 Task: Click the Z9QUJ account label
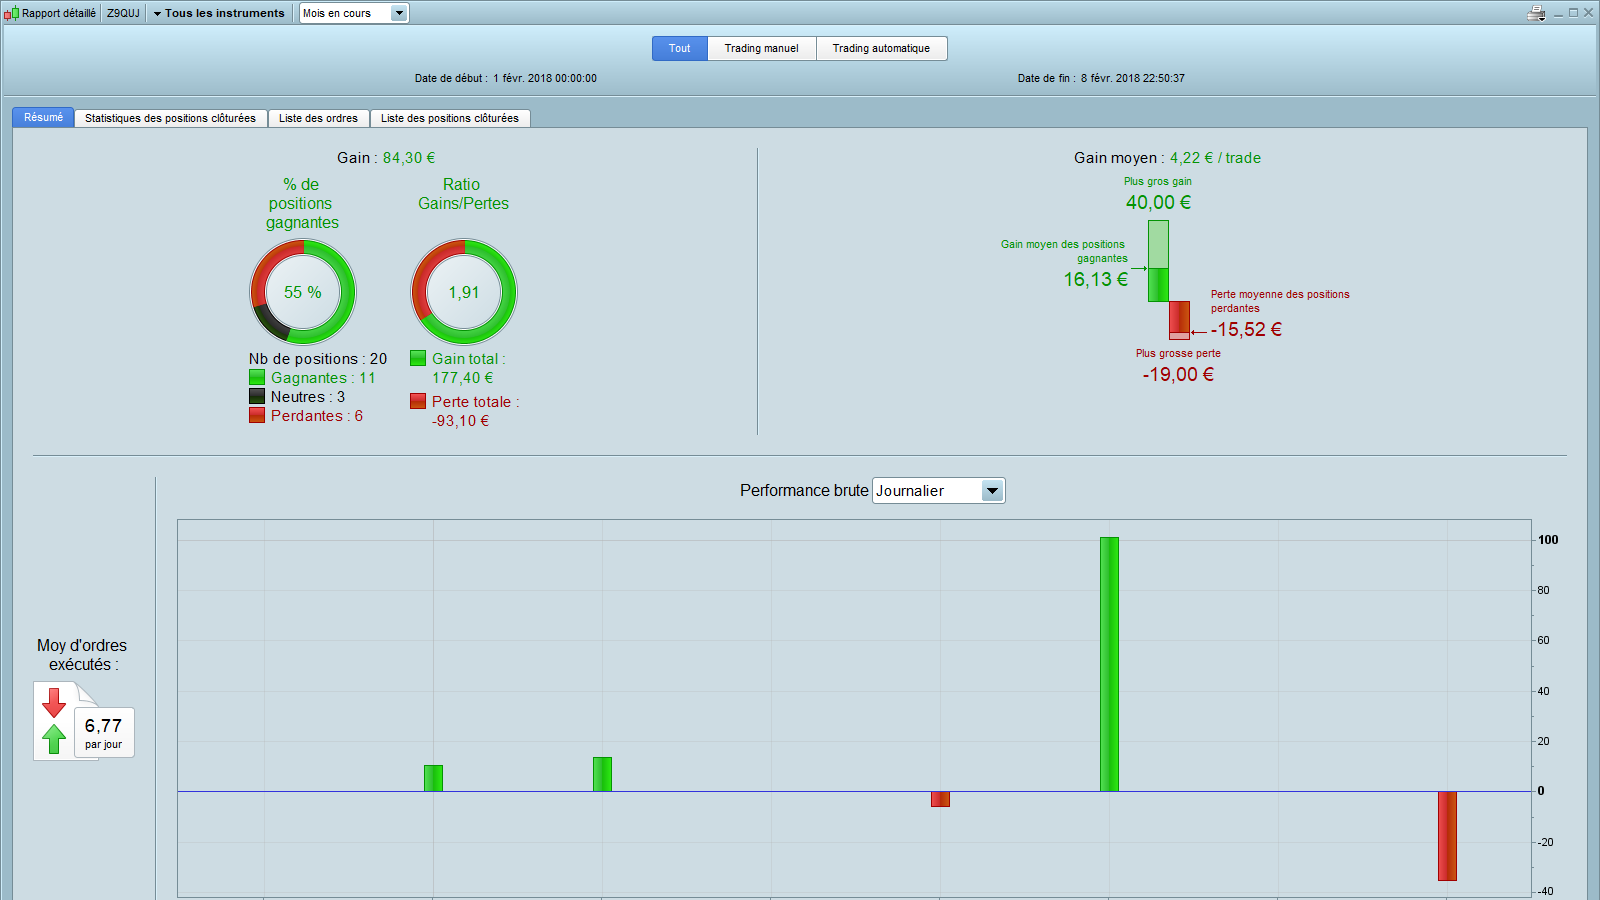click(x=123, y=13)
